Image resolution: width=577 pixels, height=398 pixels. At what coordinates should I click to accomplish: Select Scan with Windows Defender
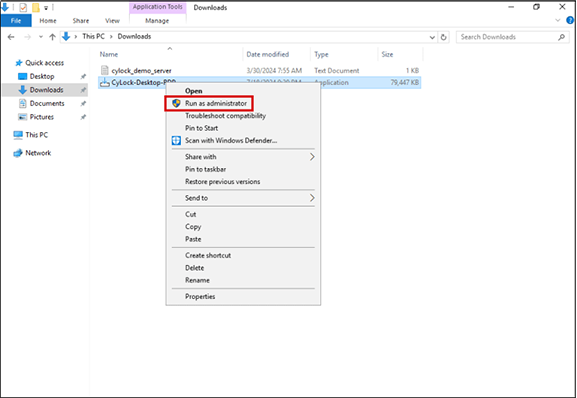coord(231,141)
